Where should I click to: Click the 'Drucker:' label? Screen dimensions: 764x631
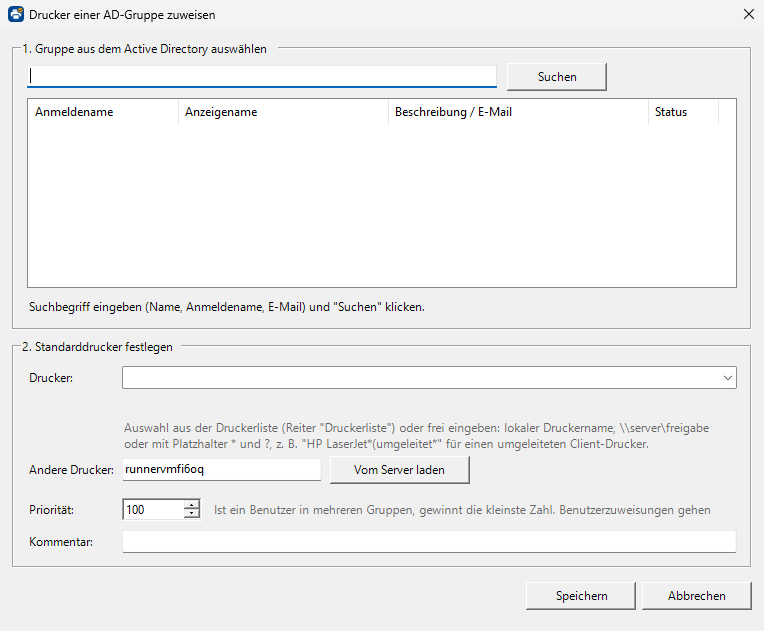coord(51,378)
